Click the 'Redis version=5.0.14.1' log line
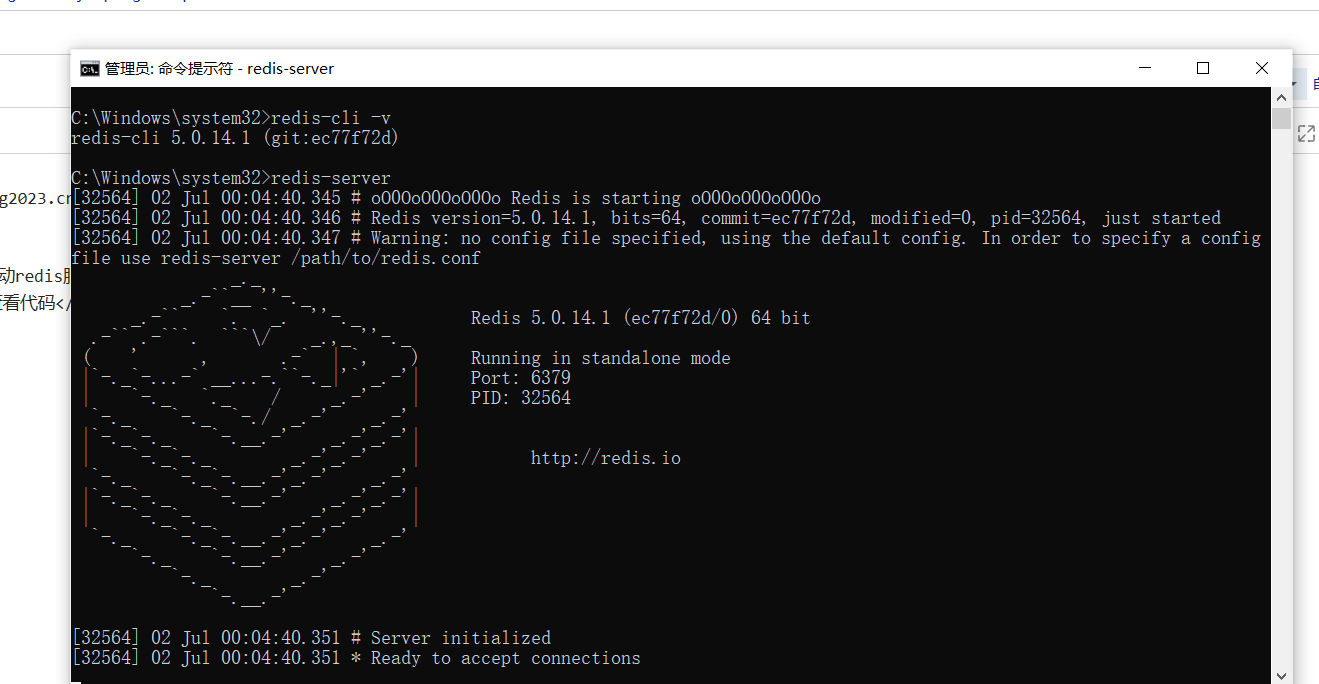The image size is (1319, 684). point(646,218)
